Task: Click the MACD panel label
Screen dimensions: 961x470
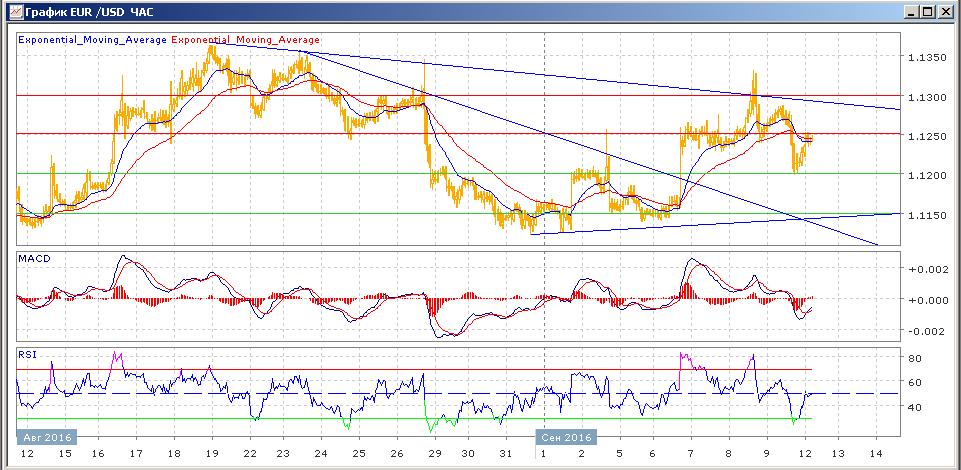Action: 34,259
